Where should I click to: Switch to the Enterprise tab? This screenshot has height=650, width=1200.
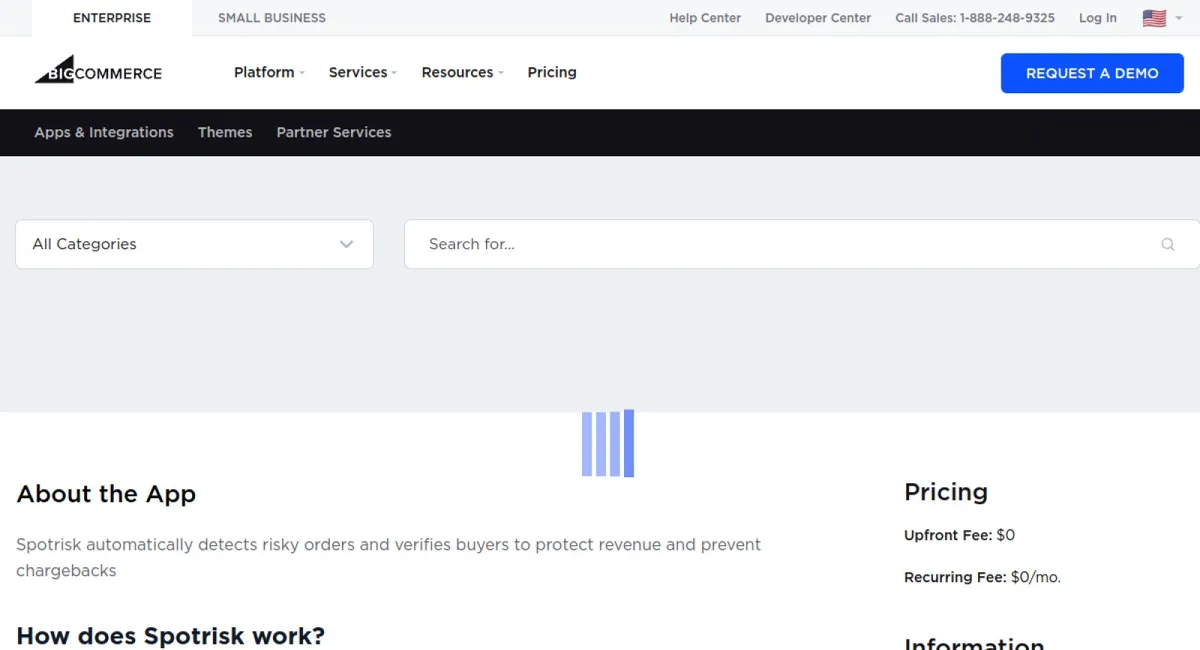(x=112, y=18)
